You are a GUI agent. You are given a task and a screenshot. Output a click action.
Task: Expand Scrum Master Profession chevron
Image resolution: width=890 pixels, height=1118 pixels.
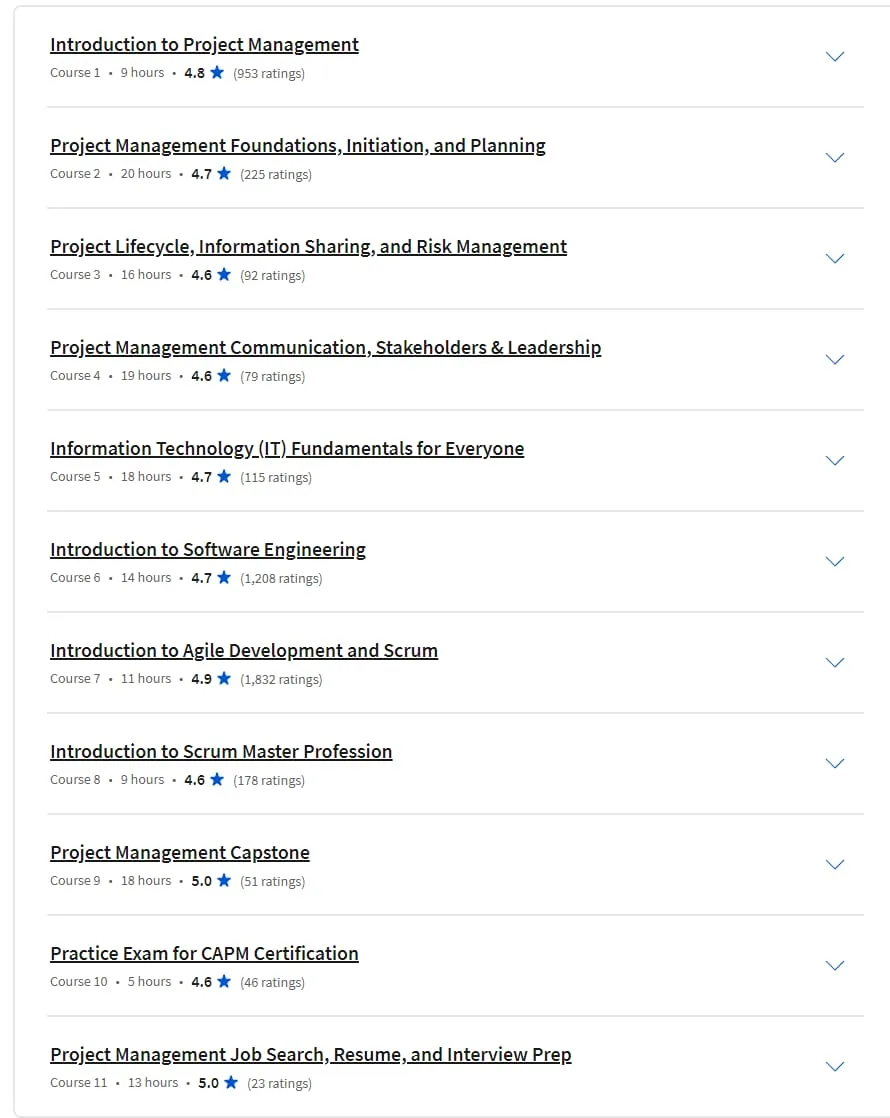(834, 764)
